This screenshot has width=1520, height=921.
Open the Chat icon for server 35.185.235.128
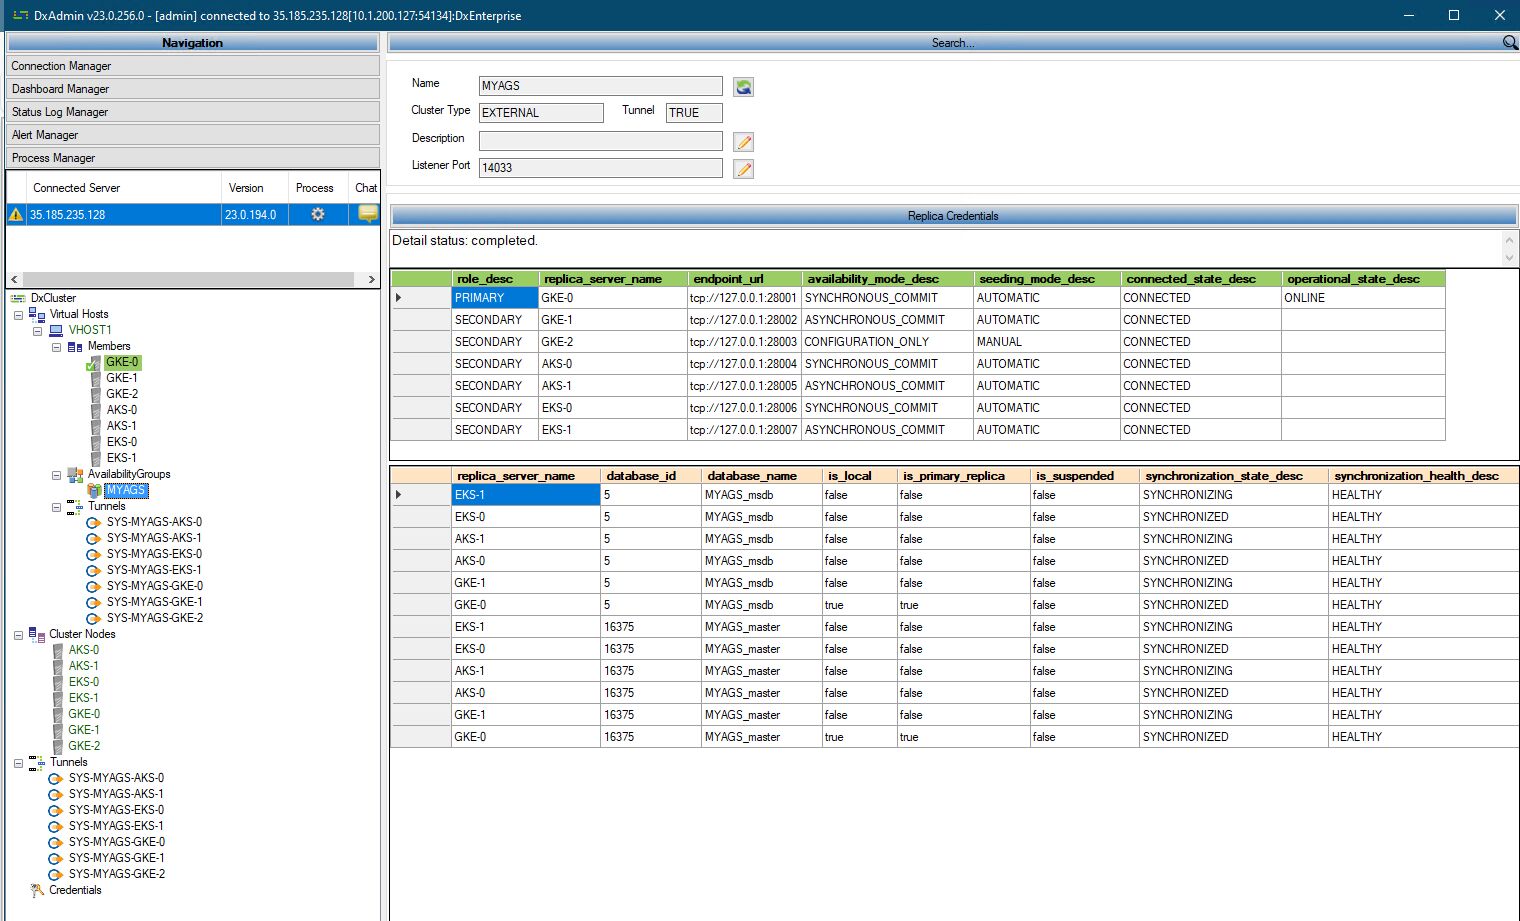point(367,213)
